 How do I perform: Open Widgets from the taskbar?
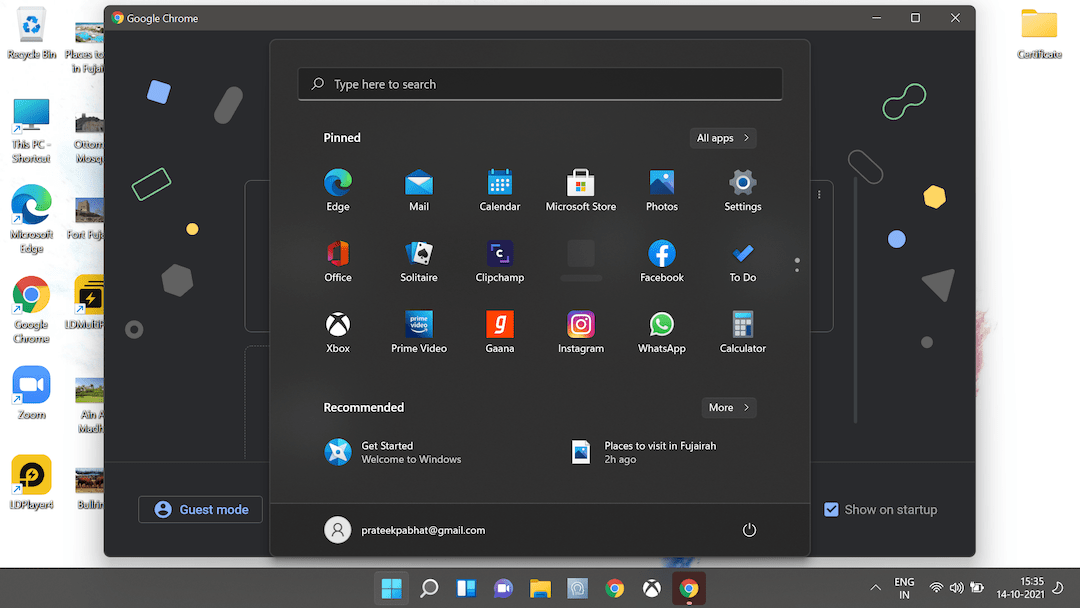coord(466,589)
